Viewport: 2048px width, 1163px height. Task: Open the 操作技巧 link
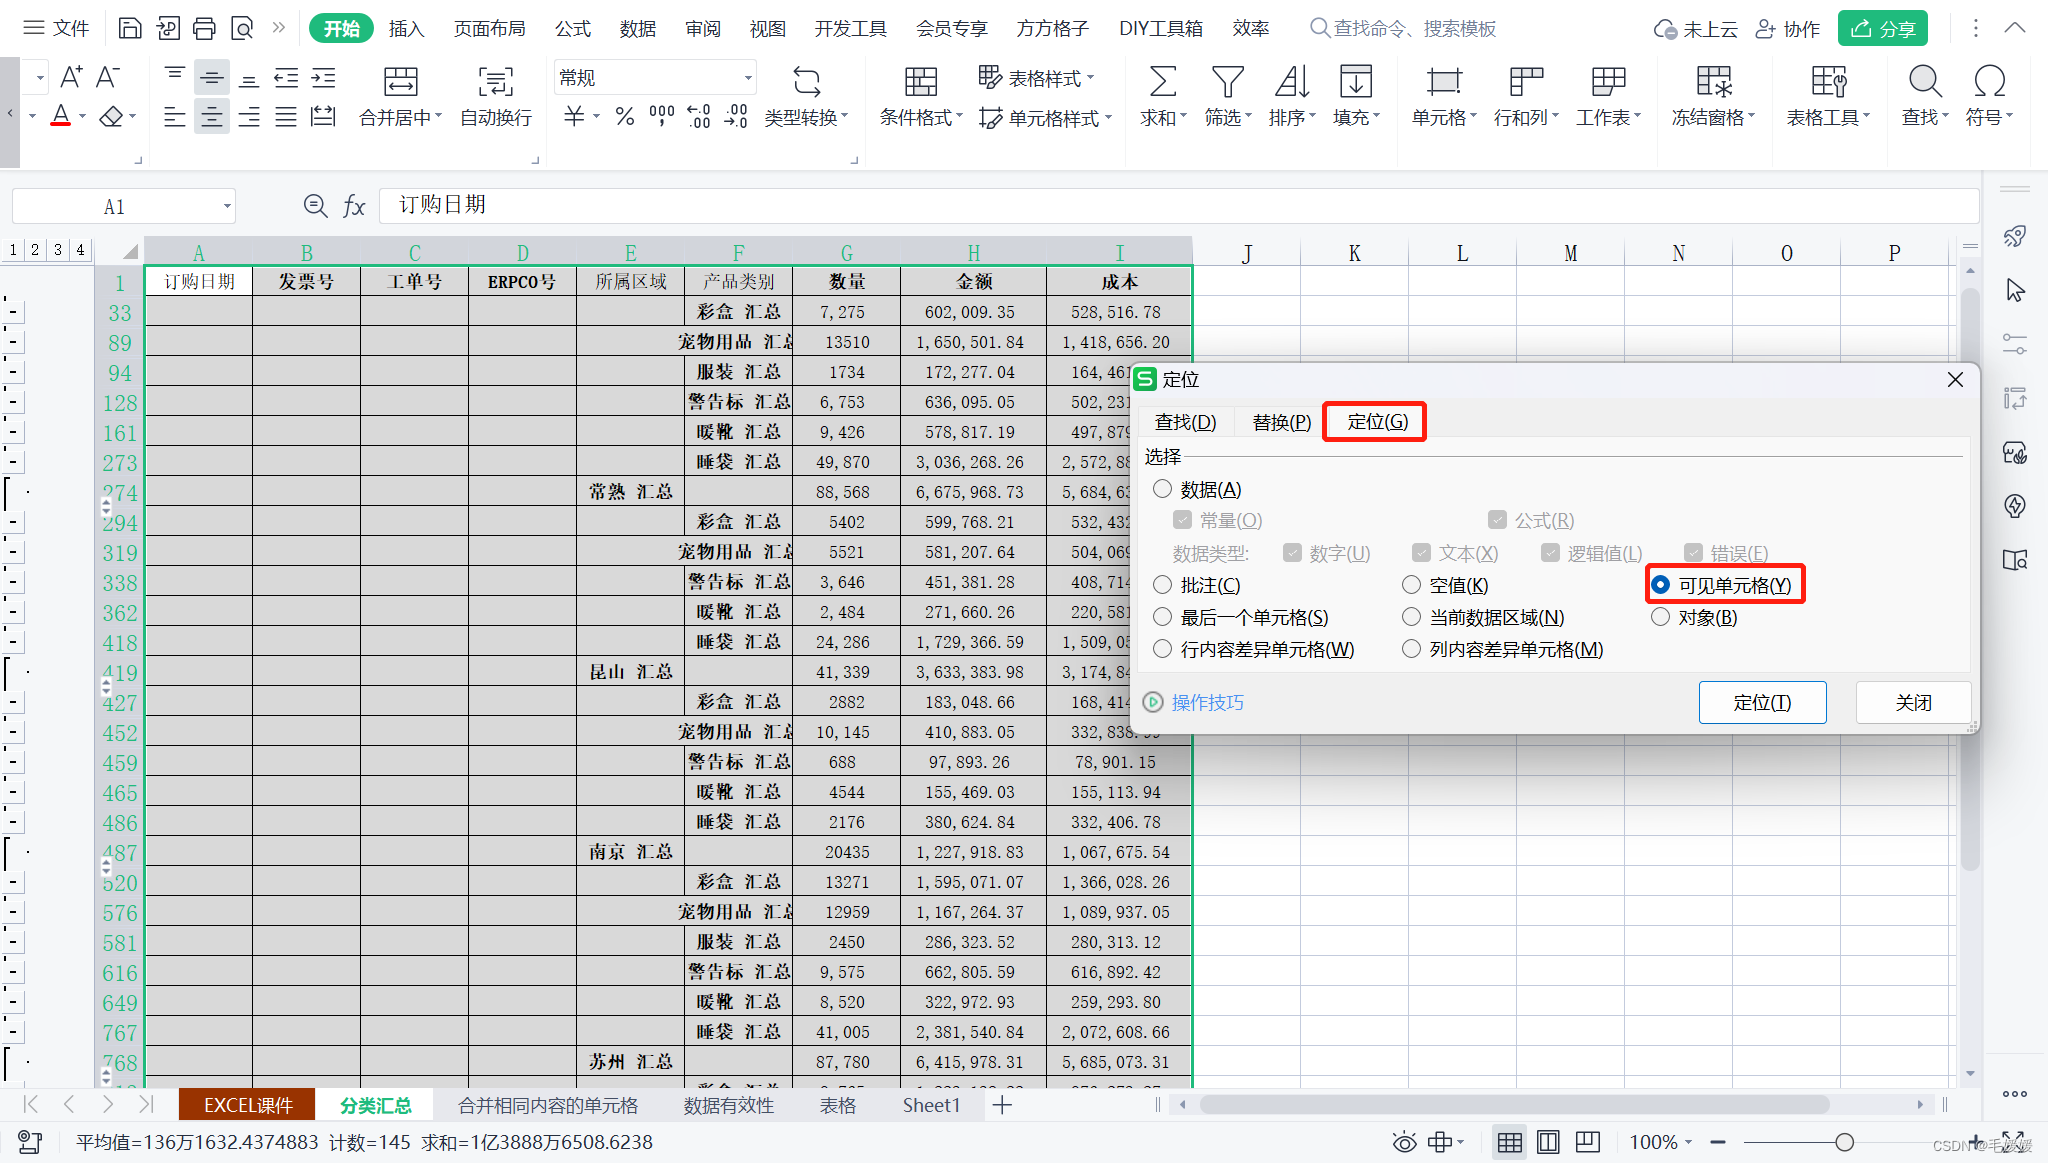pyautogui.click(x=1207, y=703)
